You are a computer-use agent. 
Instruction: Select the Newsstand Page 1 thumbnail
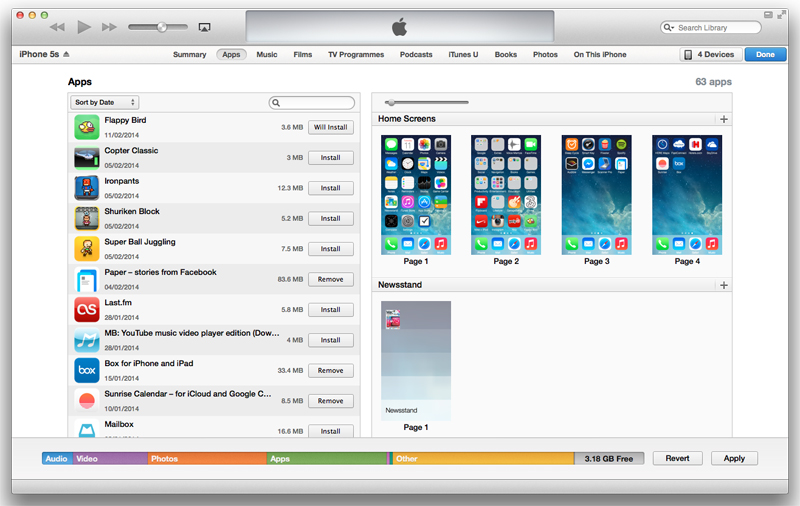coord(416,361)
